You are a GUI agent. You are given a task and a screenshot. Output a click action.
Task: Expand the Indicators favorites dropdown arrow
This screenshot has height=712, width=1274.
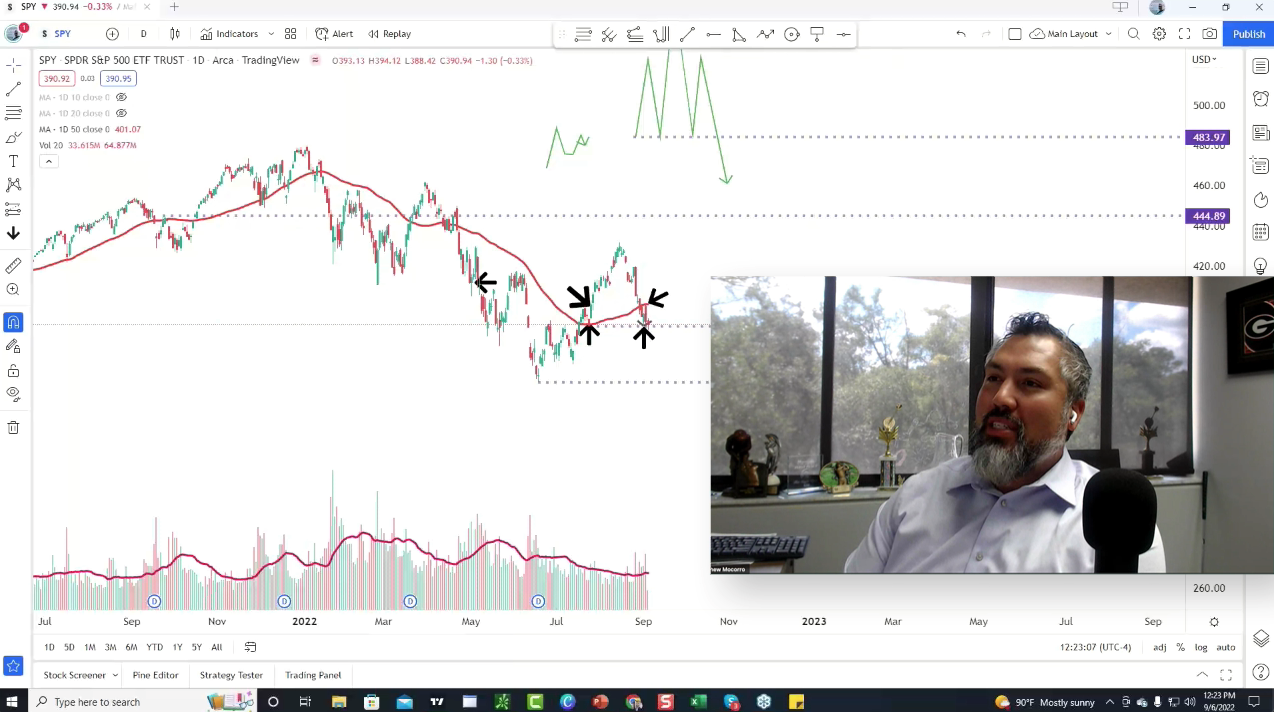point(271,34)
